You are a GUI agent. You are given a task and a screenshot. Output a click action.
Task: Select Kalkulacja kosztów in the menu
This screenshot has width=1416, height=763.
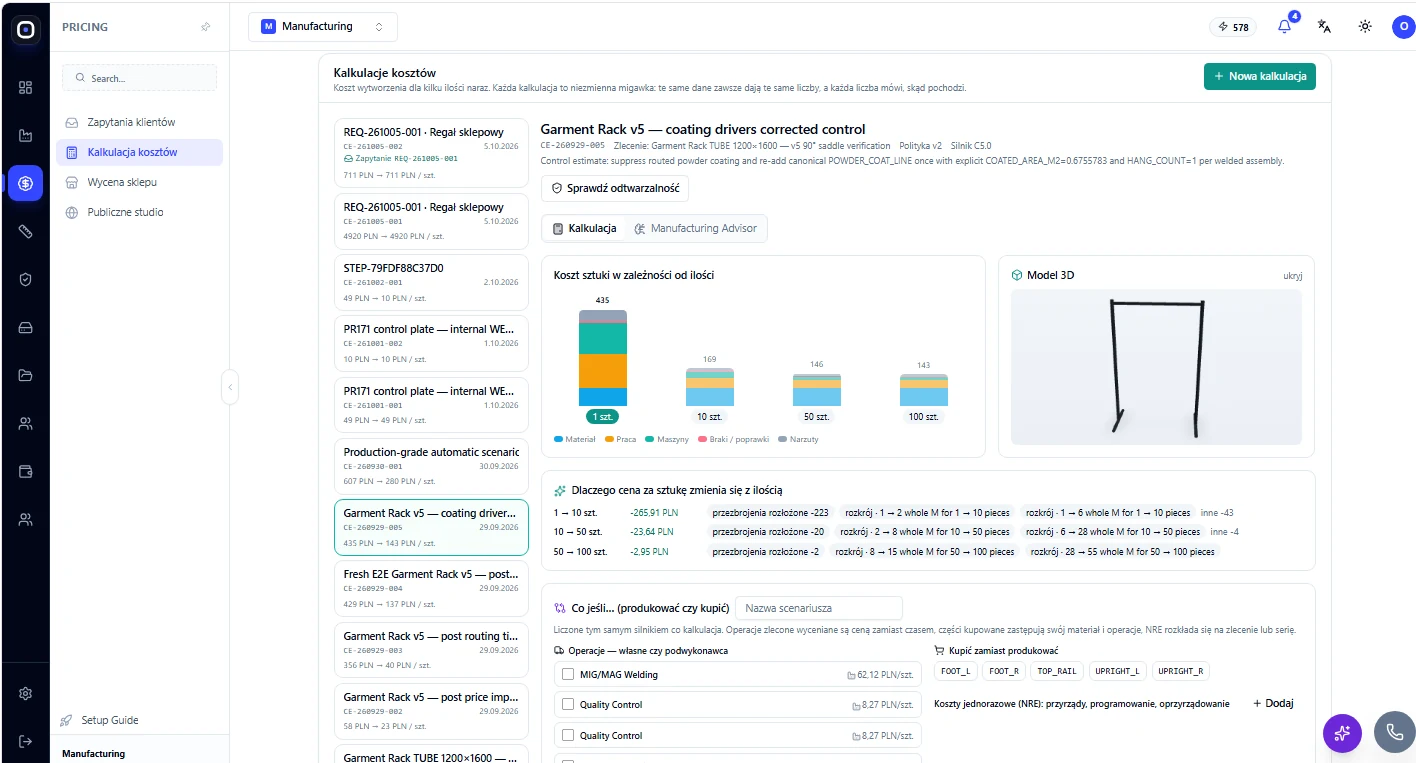tap(140, 152)
